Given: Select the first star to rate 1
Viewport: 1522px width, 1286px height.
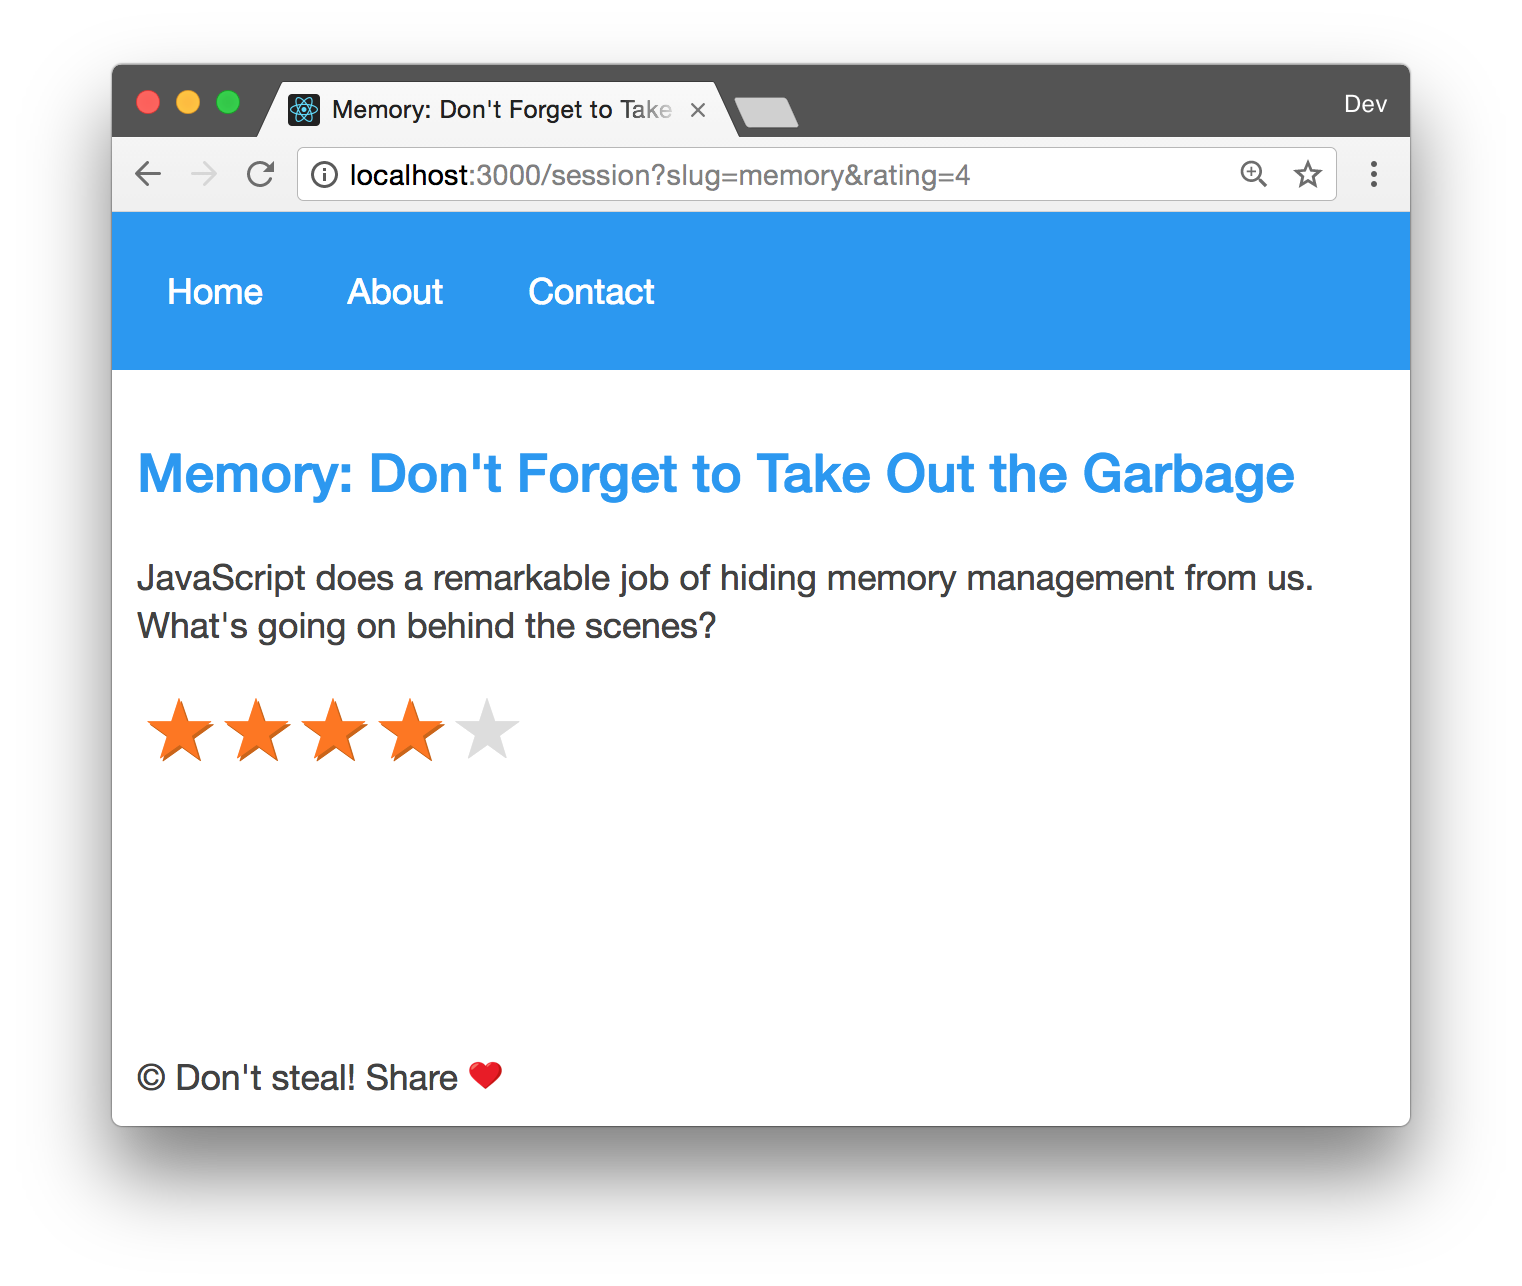Looking at the screenshot, I should click(x=180, y=730).
